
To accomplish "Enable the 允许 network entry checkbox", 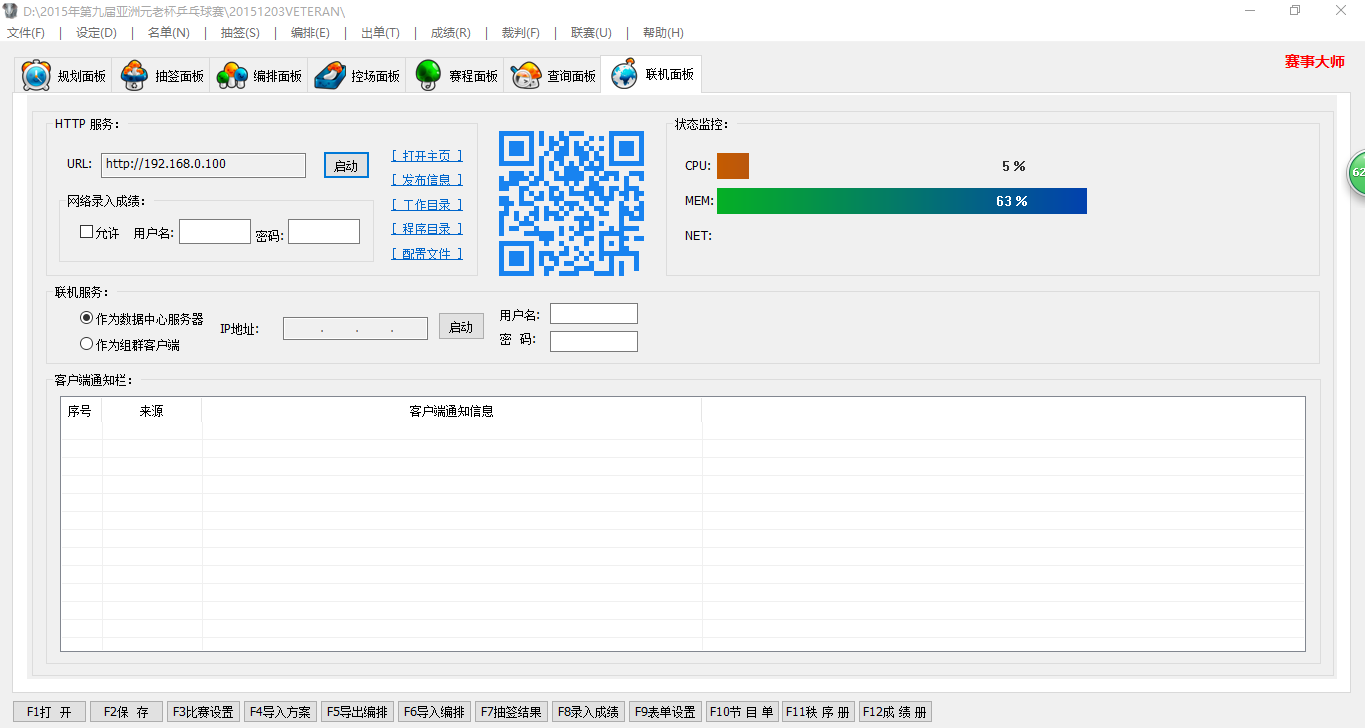I will [x=87, y=232].
